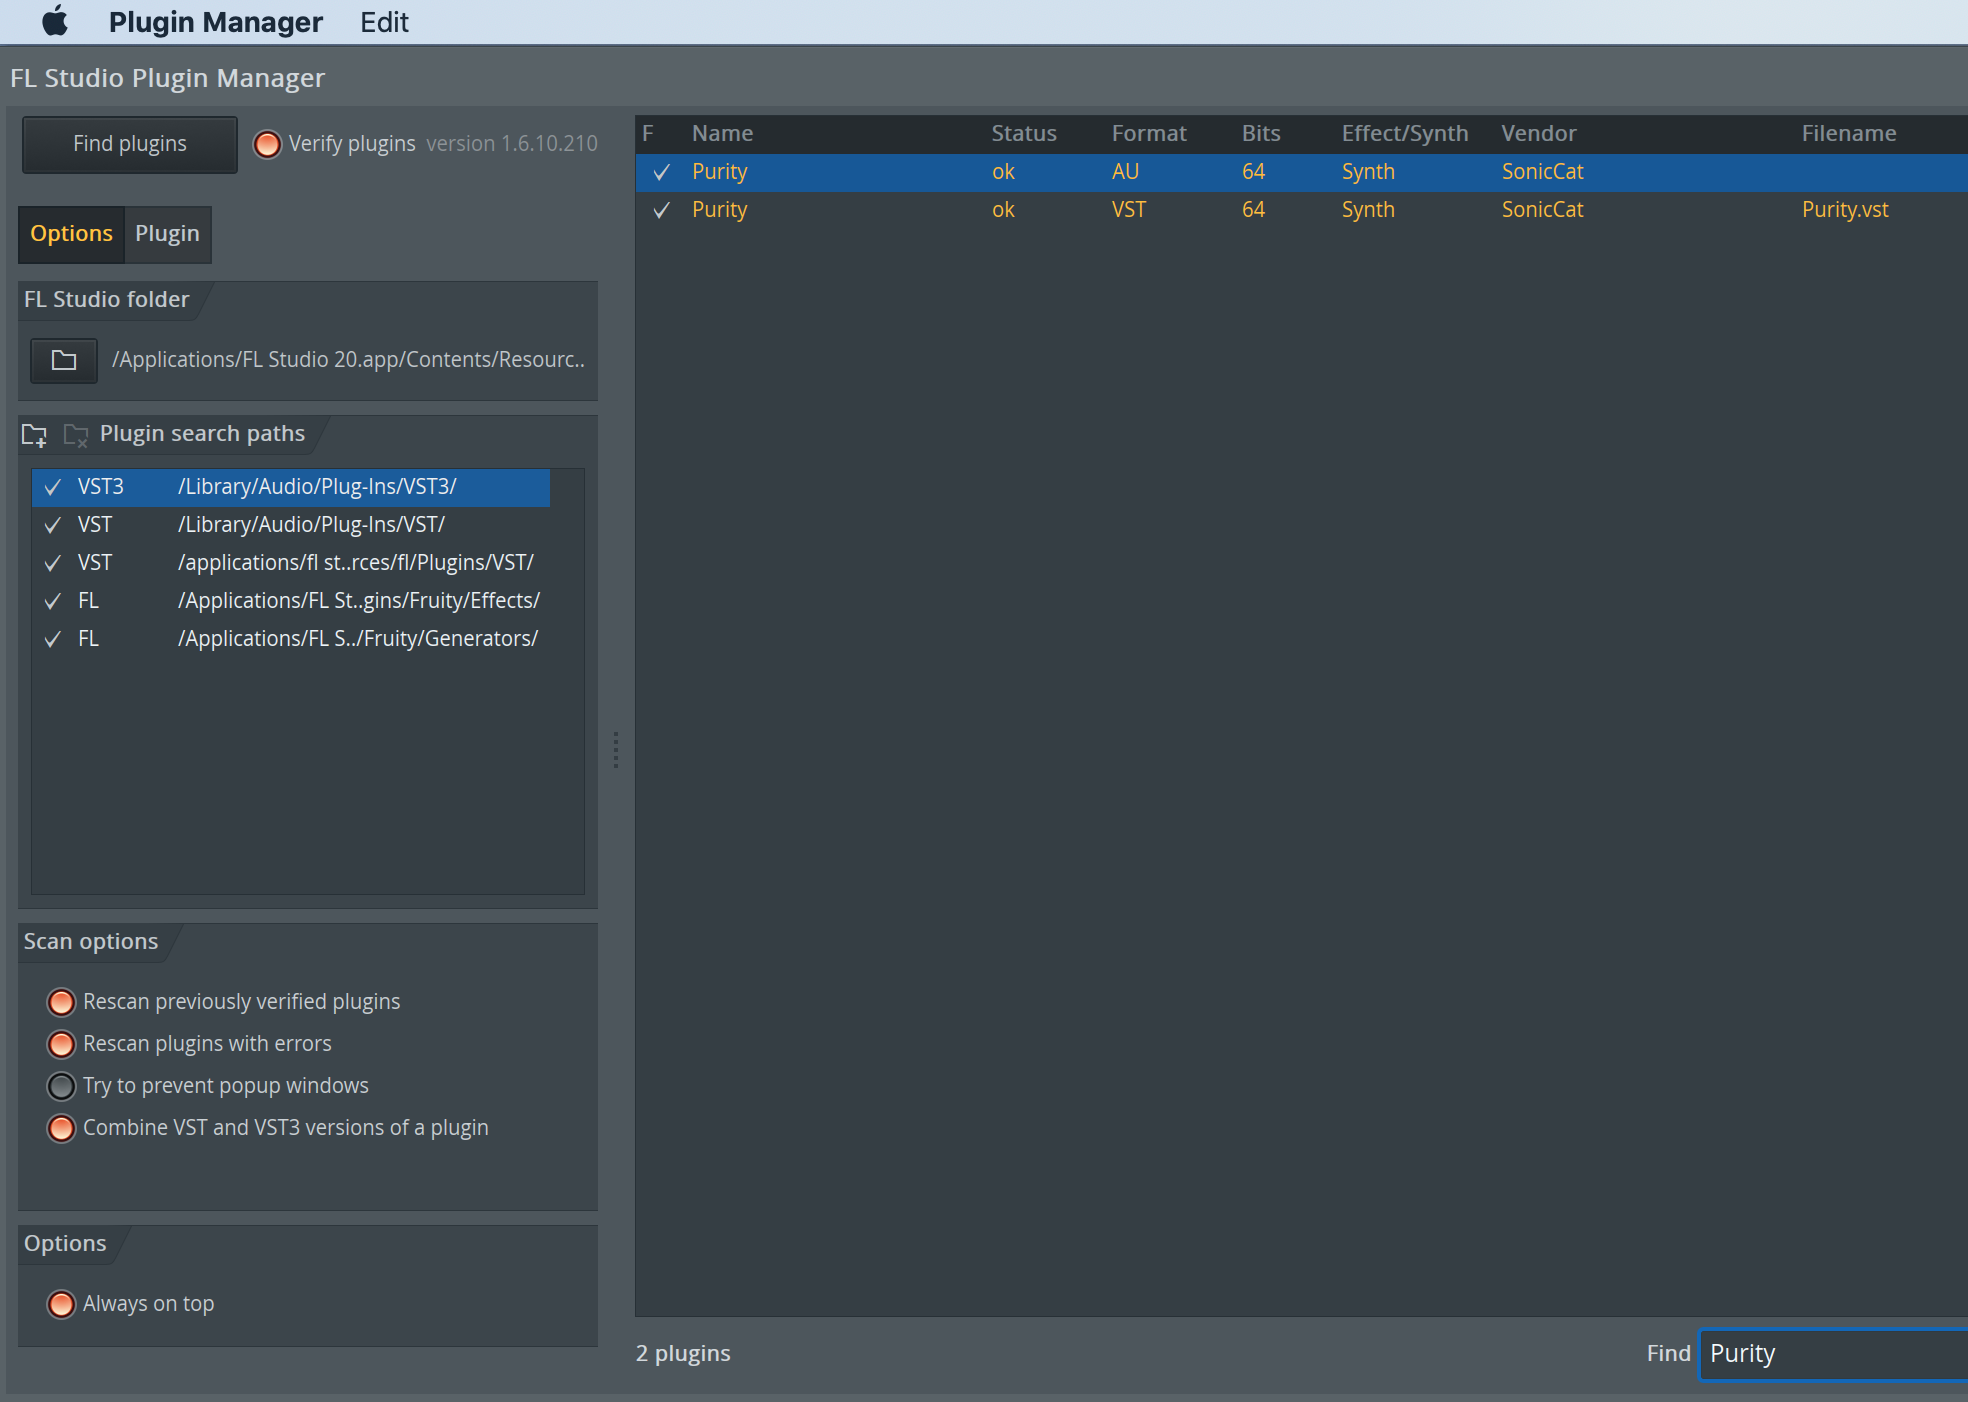Image resolution: width=1968 pixels, height=1402 pixels.
Task: Sort the plugin list by Status
Action: point(1024,134)
